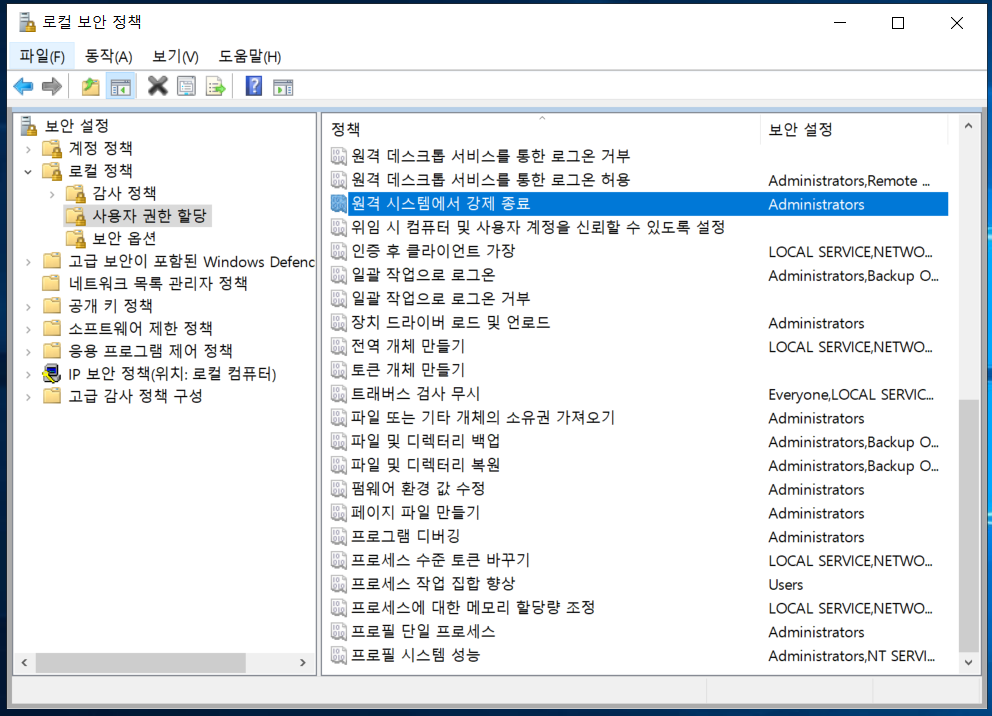Screen dimensions: 992x716
Task: Click the icon beside 프로필 시스템 성능
Action: coord(338,655)
